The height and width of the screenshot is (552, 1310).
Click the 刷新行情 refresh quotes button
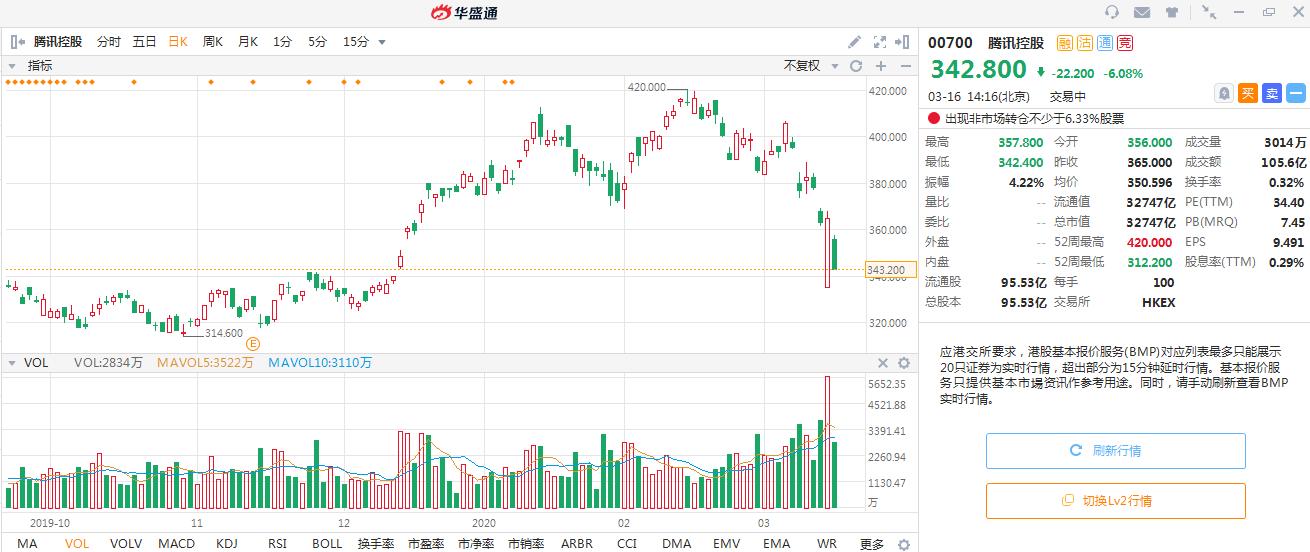pos(1115,451)
